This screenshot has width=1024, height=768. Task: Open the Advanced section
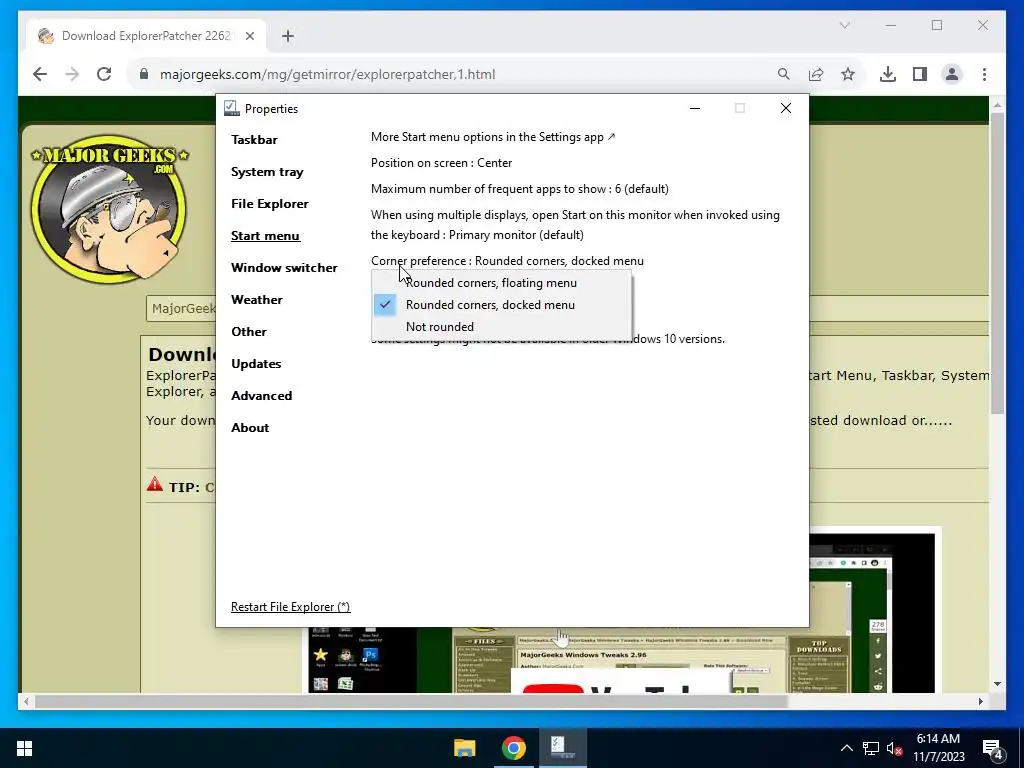261,396
